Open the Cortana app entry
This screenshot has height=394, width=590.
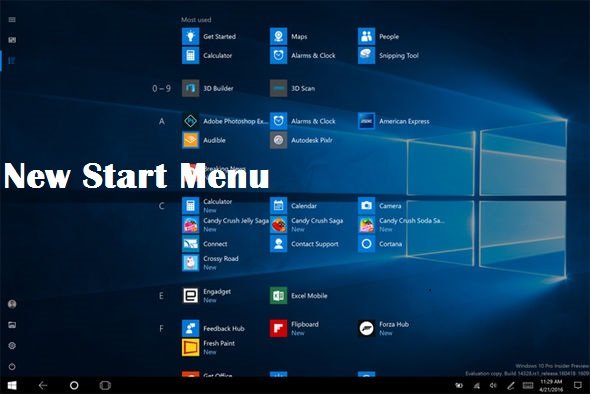pos(380,244)
